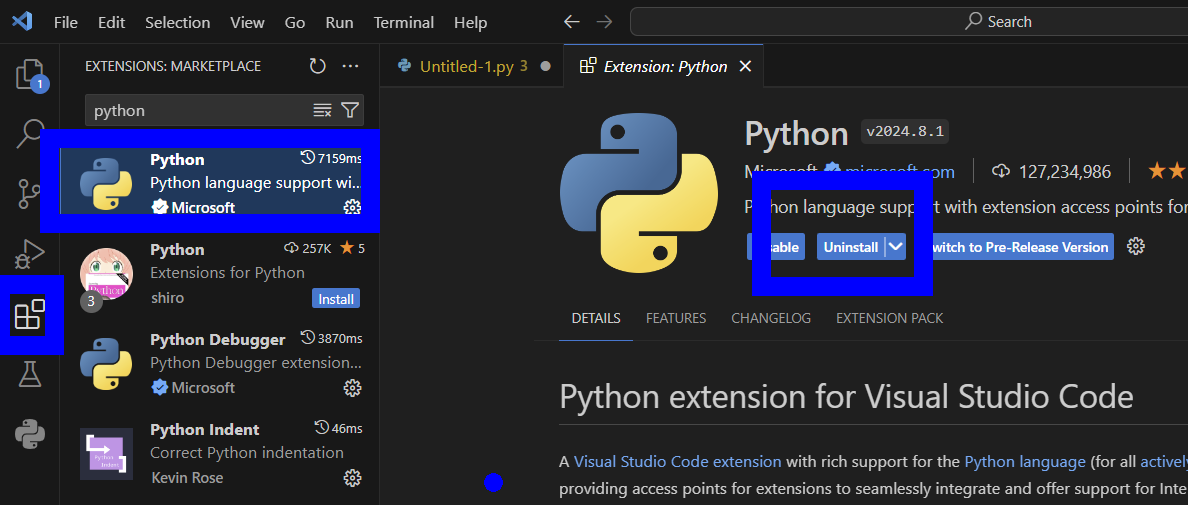Open the CHANGELOG tab
Image resolution: width=1188 pixels, height=505 pixels.
(x=771, y=319)
